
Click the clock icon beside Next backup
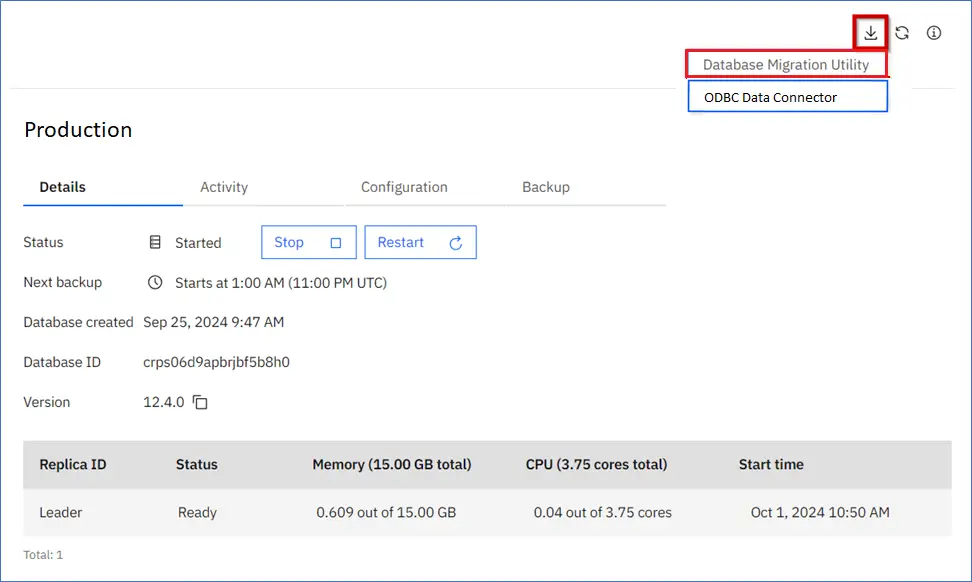[x=155, y=283]
